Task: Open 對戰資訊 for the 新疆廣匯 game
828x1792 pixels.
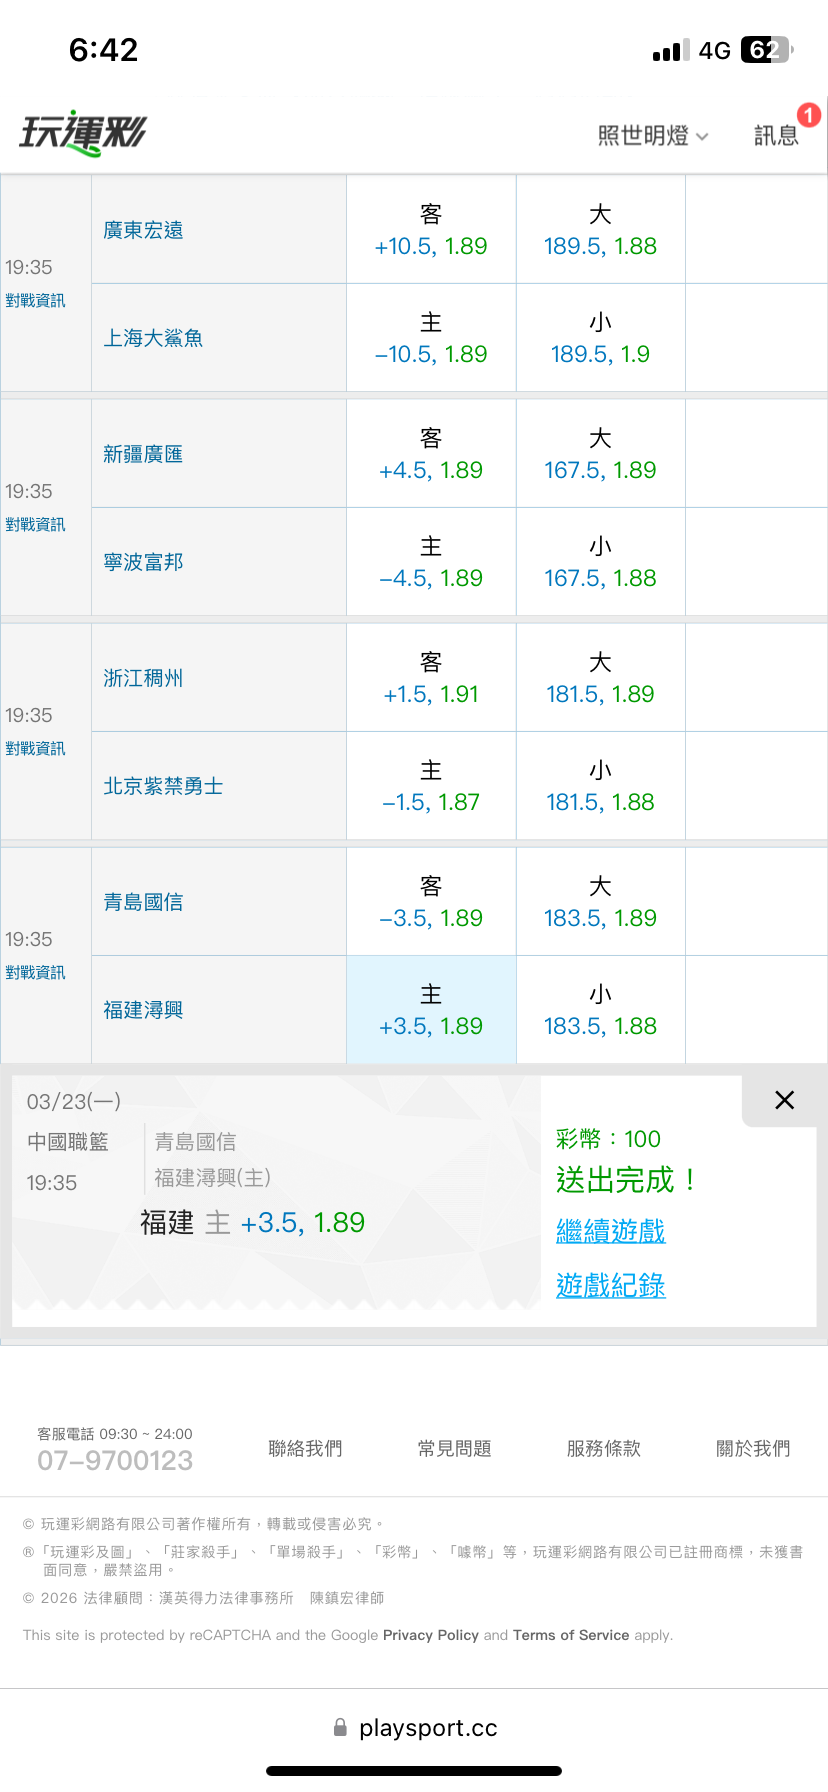Action: [x=36, y=525]
